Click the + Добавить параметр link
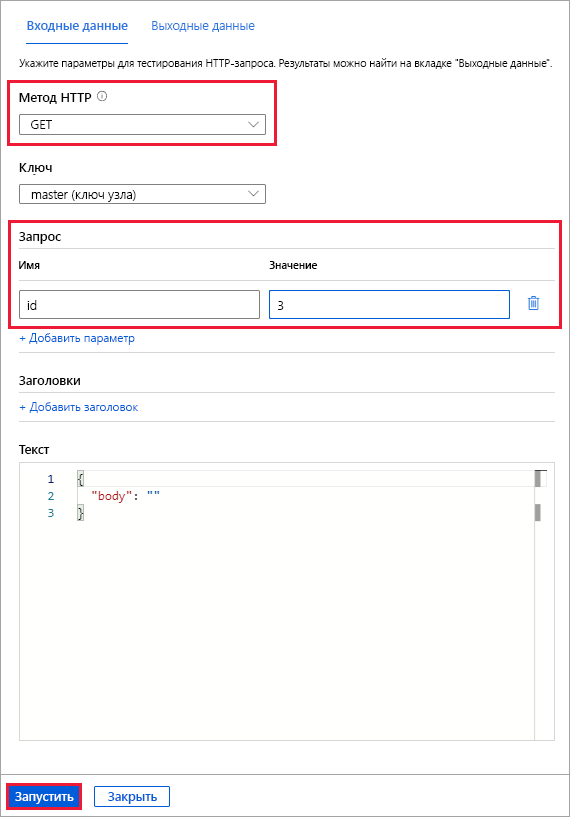 [x=77, y=338]
